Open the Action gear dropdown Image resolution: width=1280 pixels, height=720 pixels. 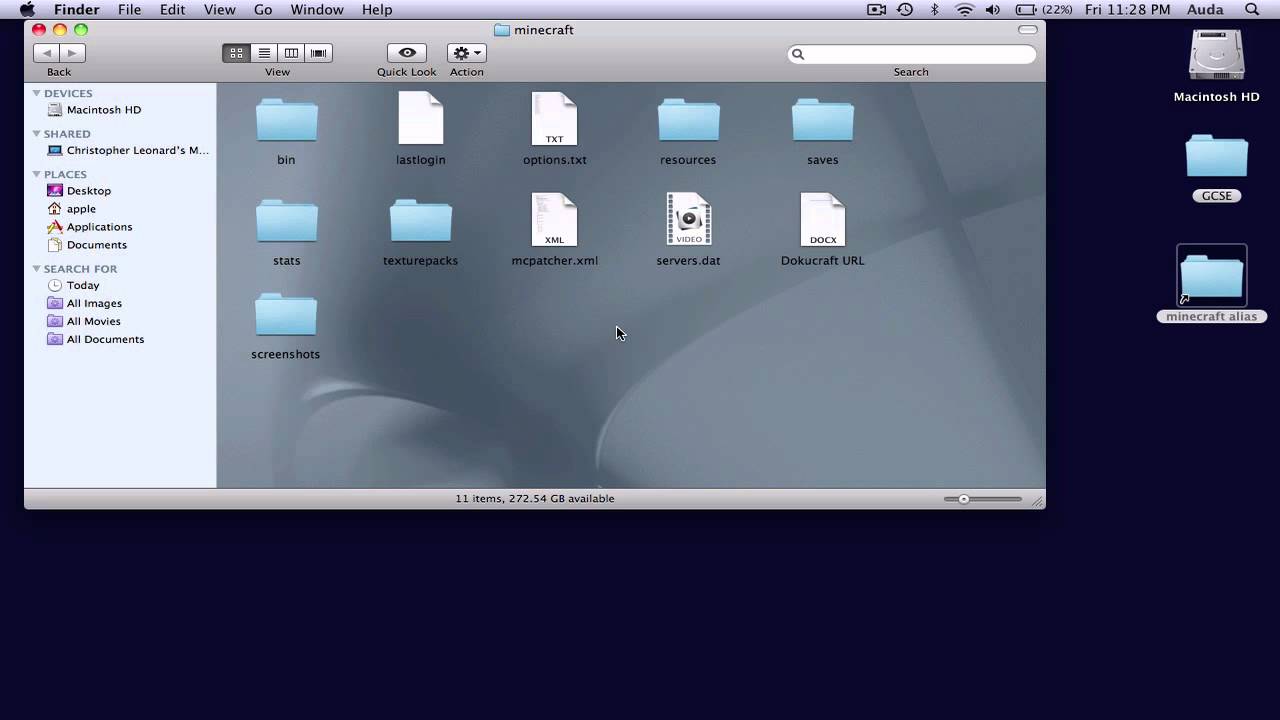465,52
